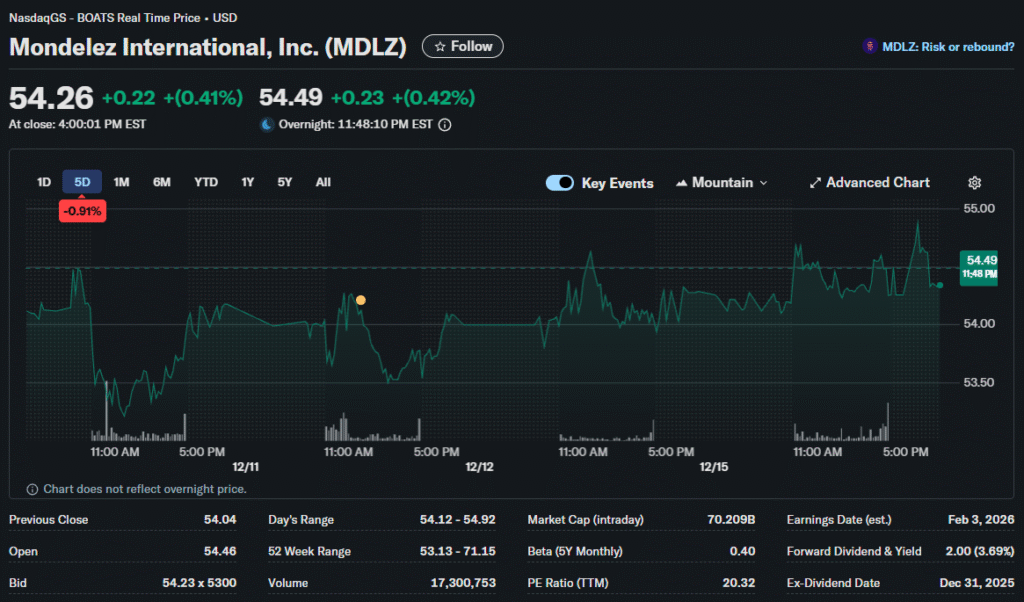Follow Mondelez International stock
The image size is (1024, 602).
click(463, 46)
